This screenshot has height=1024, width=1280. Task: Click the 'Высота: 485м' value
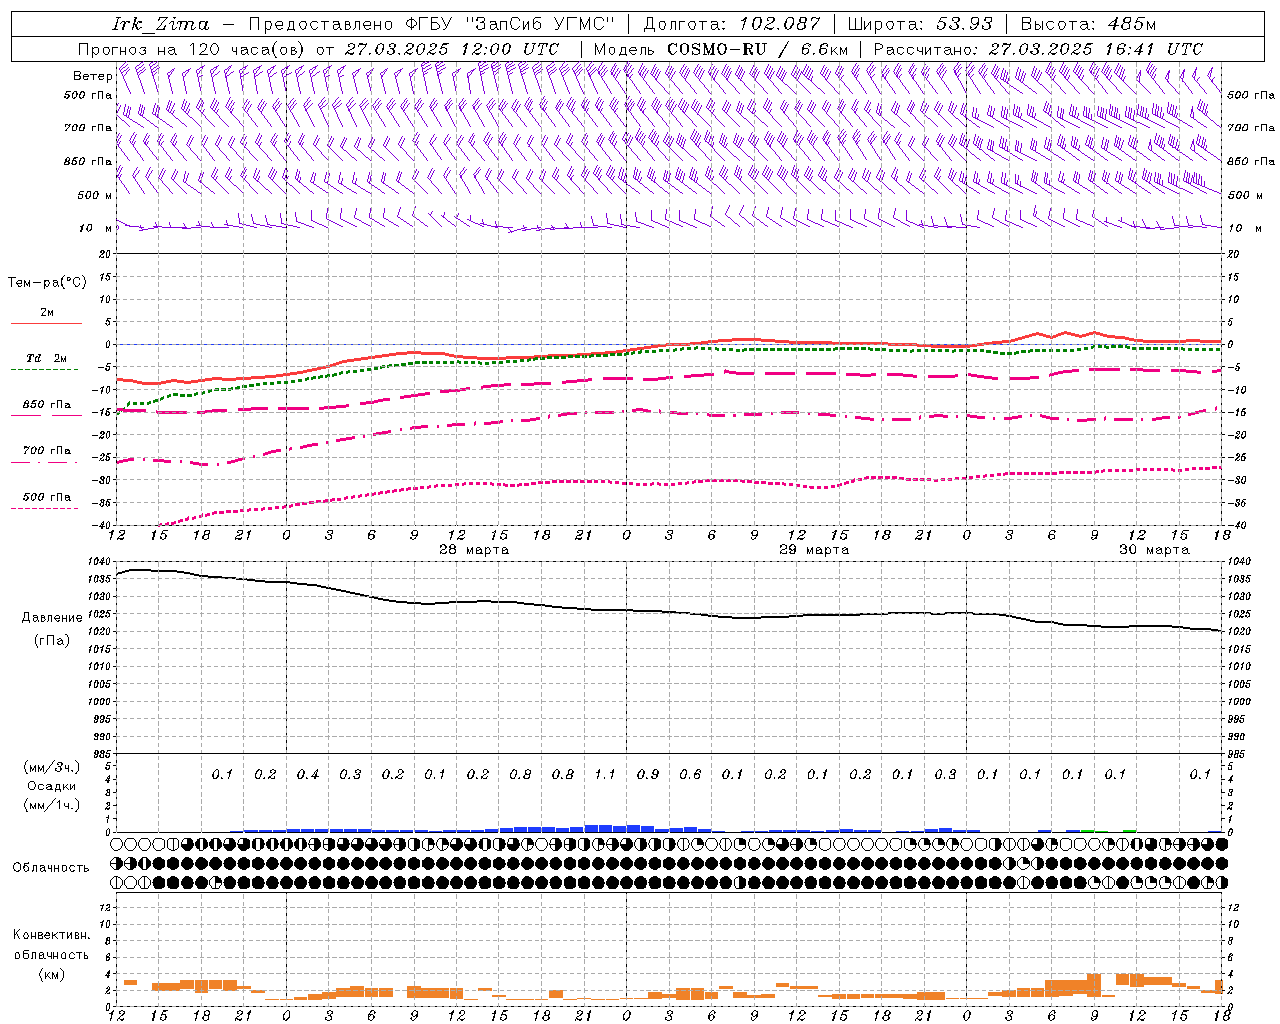click(x=1088, y=24)
